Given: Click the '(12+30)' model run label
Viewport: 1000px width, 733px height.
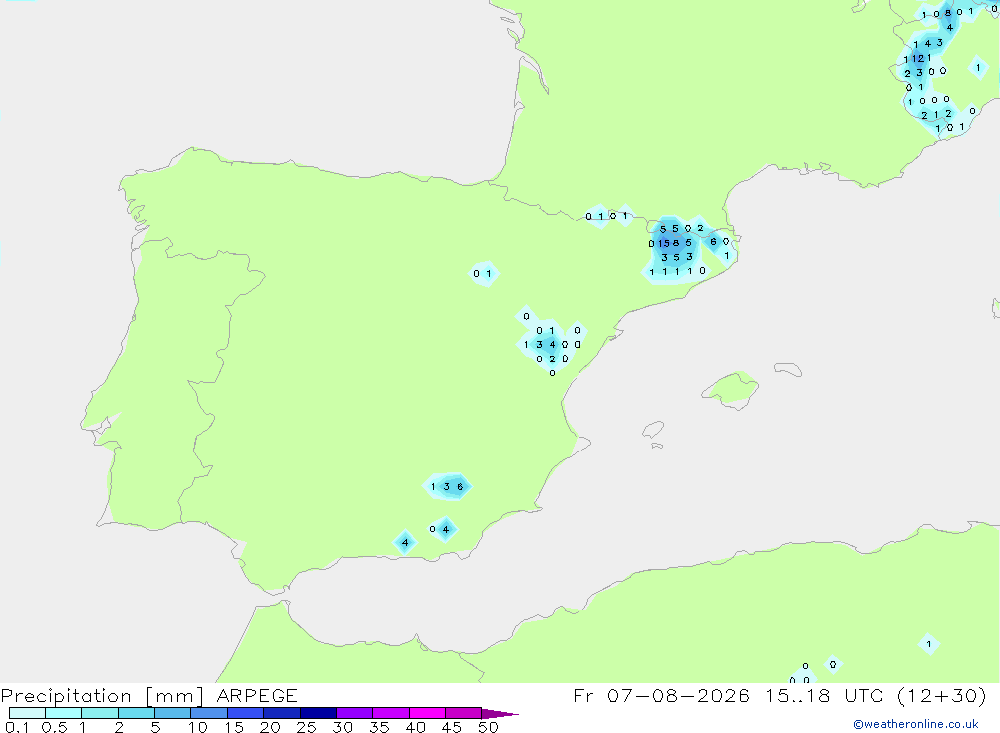Looking at the screenshot, I should click(941, 695).
